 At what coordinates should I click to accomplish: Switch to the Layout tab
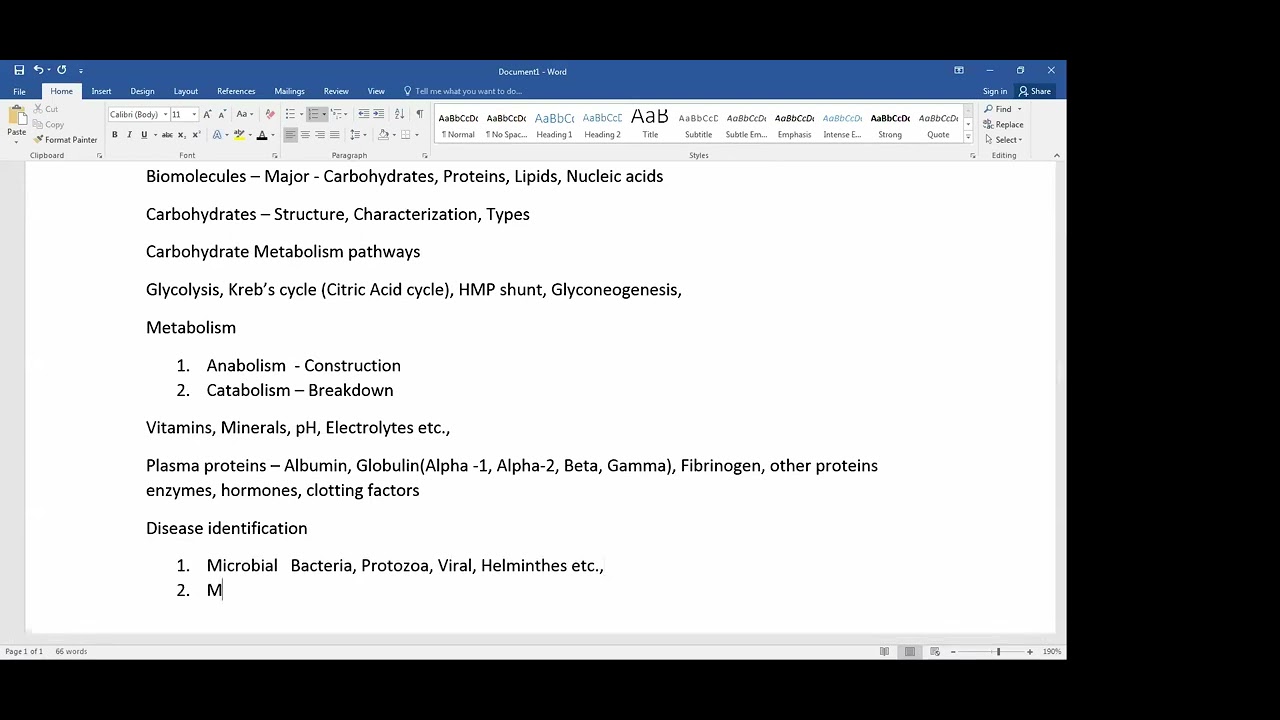(185, 91)
